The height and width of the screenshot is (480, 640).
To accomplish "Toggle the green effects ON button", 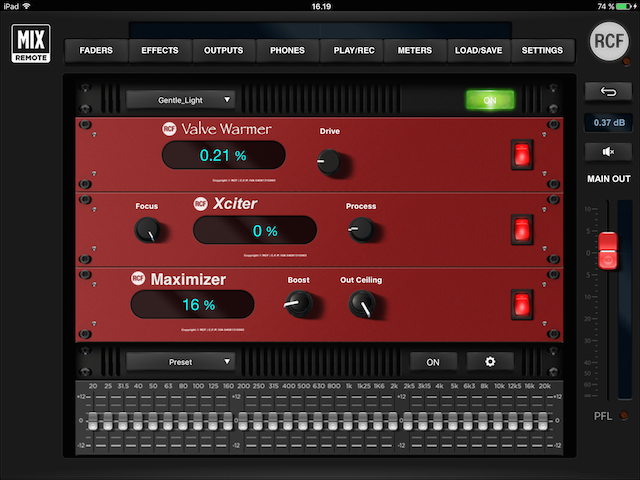I will (490, 100).
